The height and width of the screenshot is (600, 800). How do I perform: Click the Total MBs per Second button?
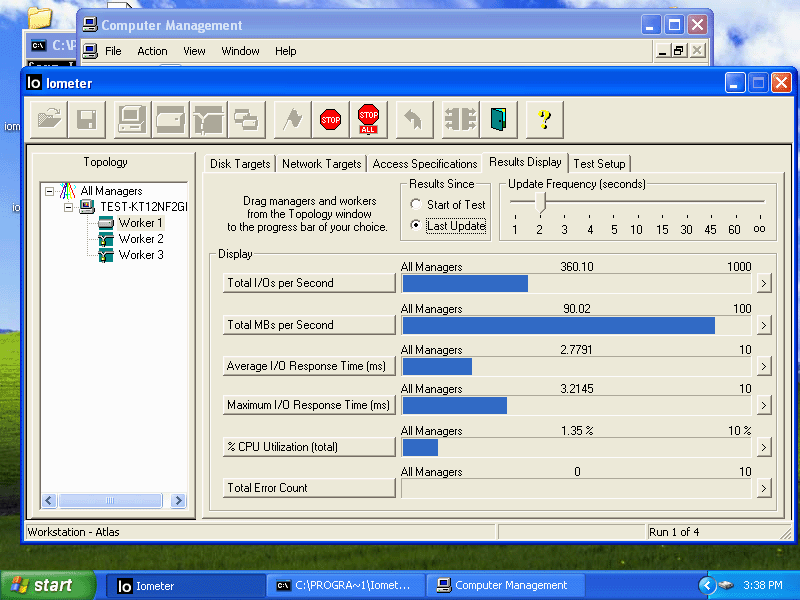[x=309, y=325]
